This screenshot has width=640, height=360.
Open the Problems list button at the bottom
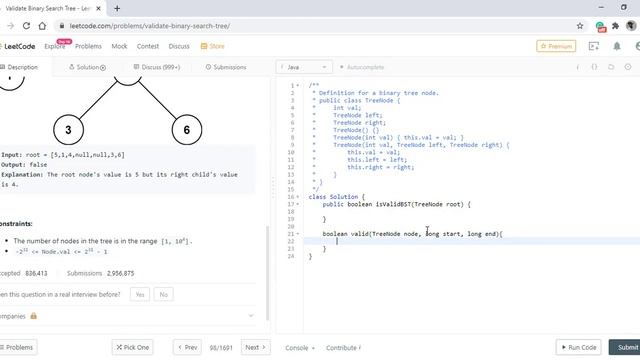(x=17, y=347)
